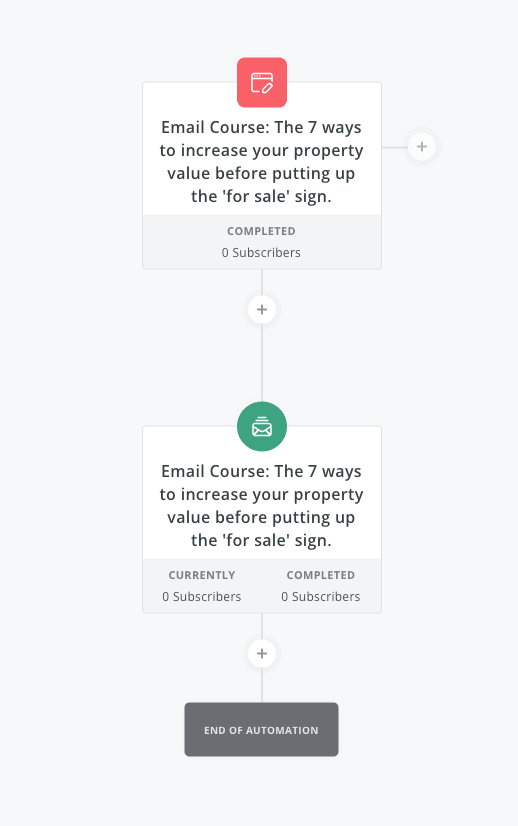Open the top Email Course form card title
The height and width of the screenshot is (826, 518).
tap(261, 162)
